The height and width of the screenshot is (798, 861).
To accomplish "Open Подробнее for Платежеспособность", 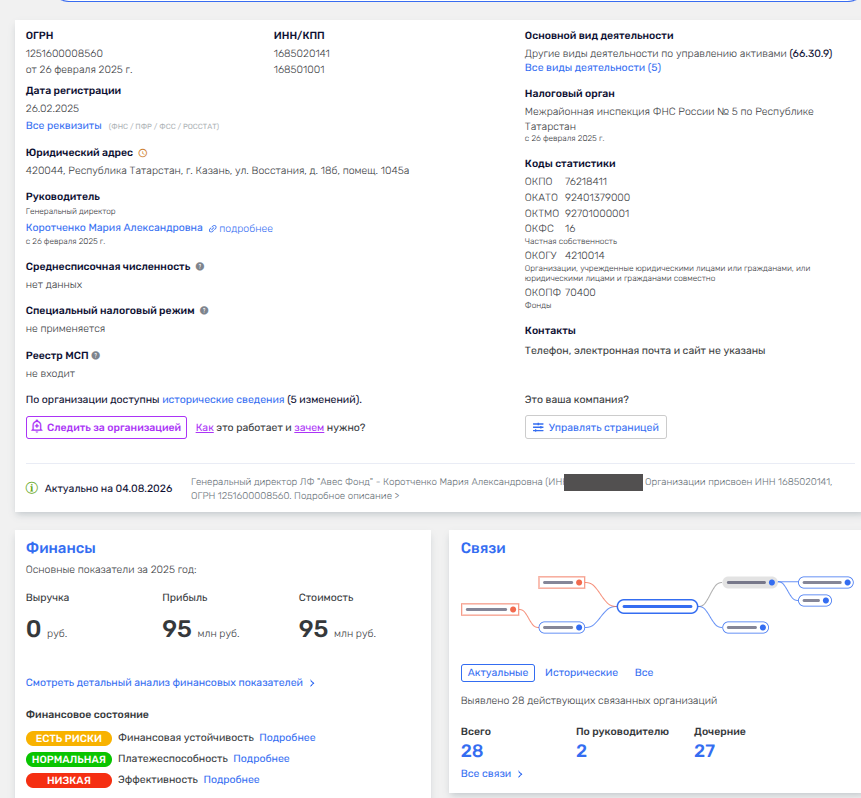I will pyautogui.click(x=261, y=758).
